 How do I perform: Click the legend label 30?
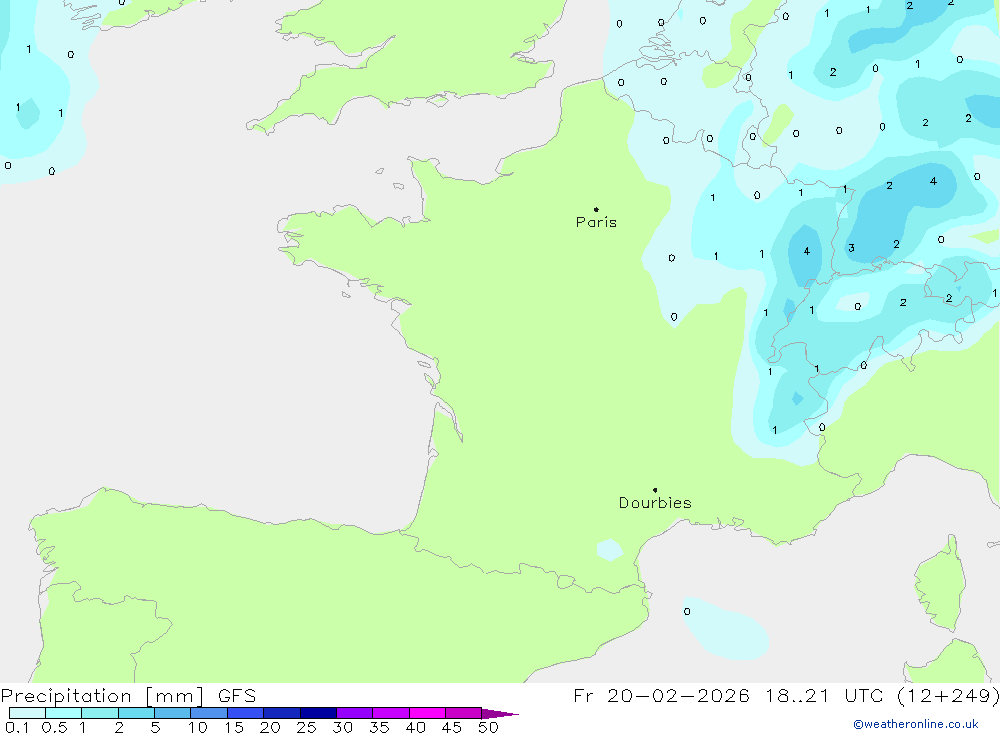343,727
